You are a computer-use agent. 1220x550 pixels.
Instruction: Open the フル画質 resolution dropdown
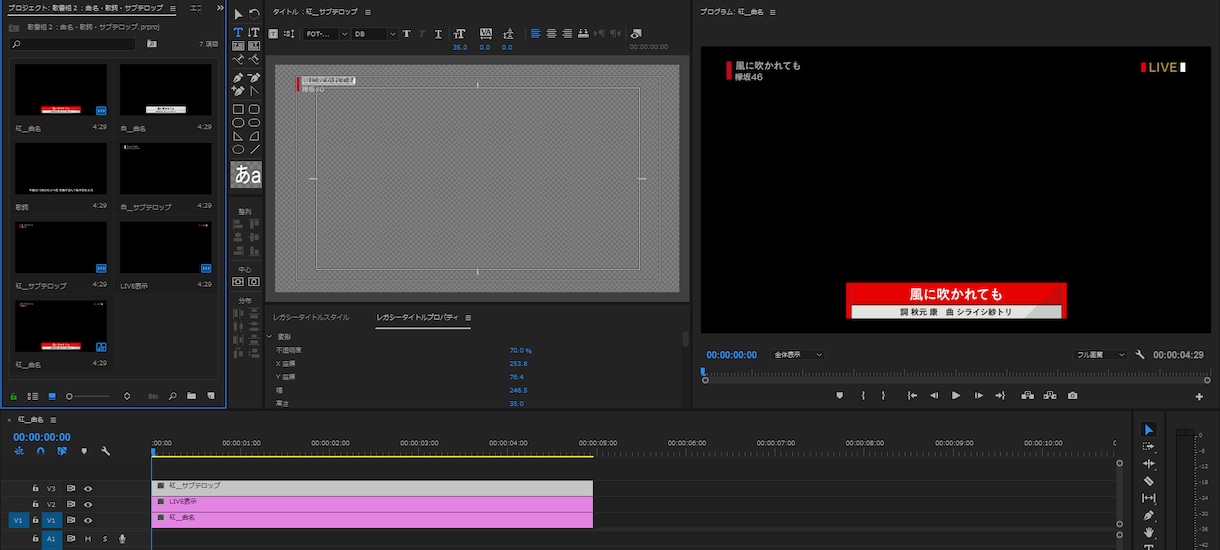(1101, 355)
